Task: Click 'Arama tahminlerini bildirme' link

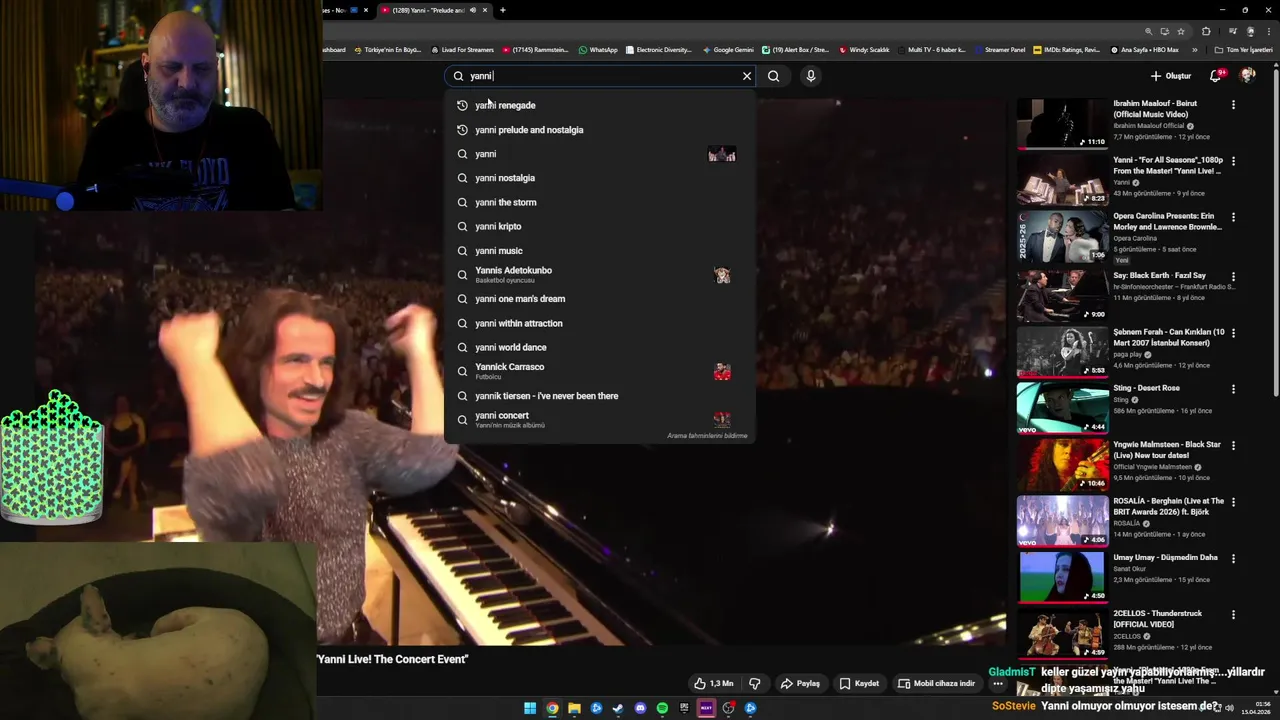Action: tap(707, 436)
